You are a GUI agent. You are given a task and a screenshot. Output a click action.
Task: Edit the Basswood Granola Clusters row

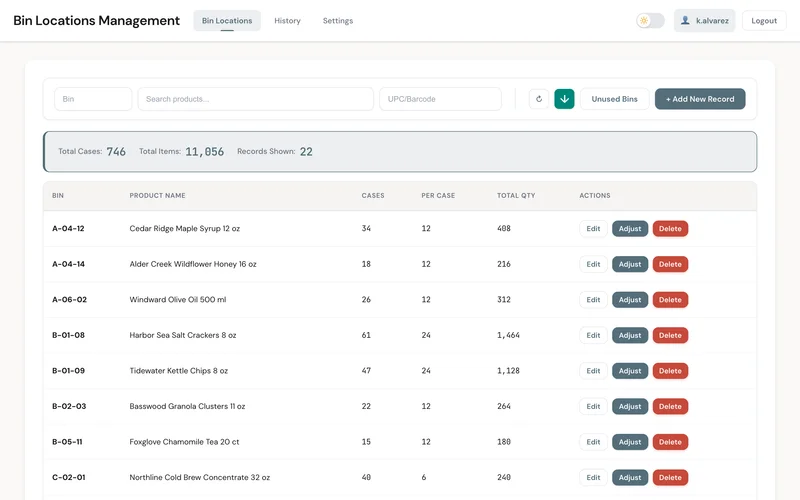(593, 407)
